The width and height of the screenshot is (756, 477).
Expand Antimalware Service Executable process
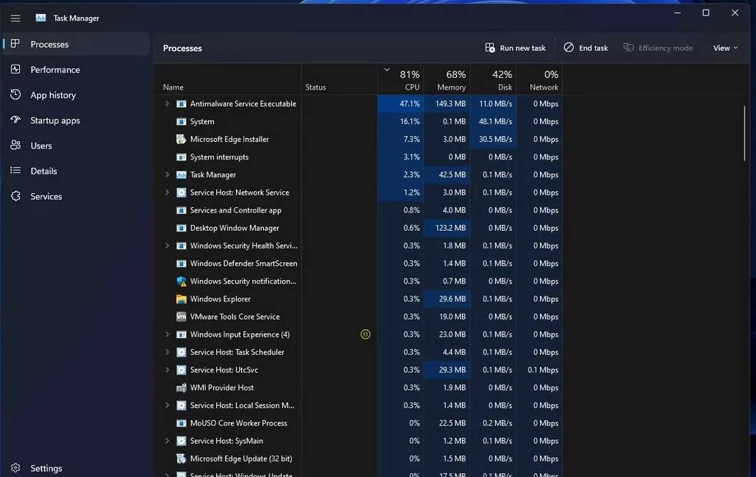coord(167,104)
